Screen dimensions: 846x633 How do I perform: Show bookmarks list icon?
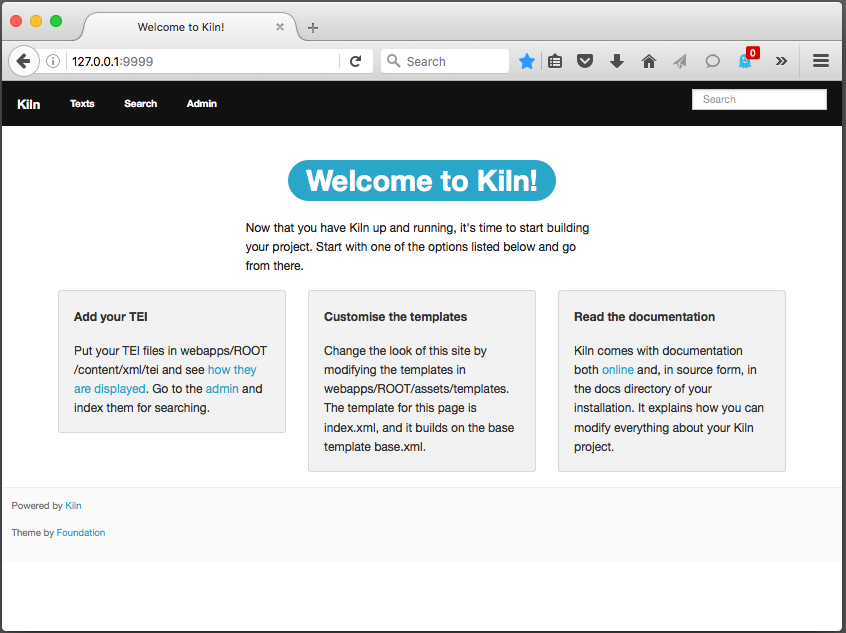pos(555,61)
